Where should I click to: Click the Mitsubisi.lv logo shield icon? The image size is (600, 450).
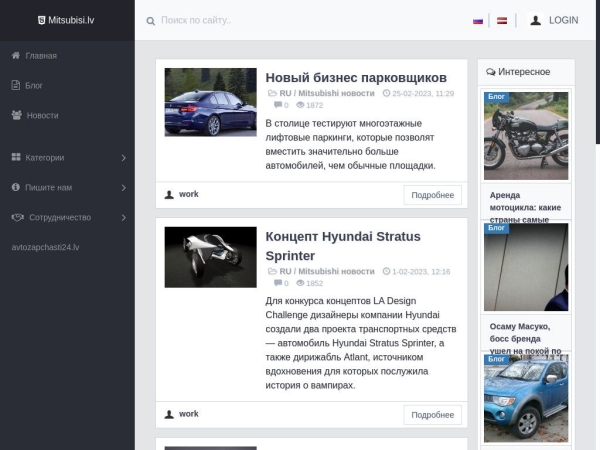[x=41, y=20]
